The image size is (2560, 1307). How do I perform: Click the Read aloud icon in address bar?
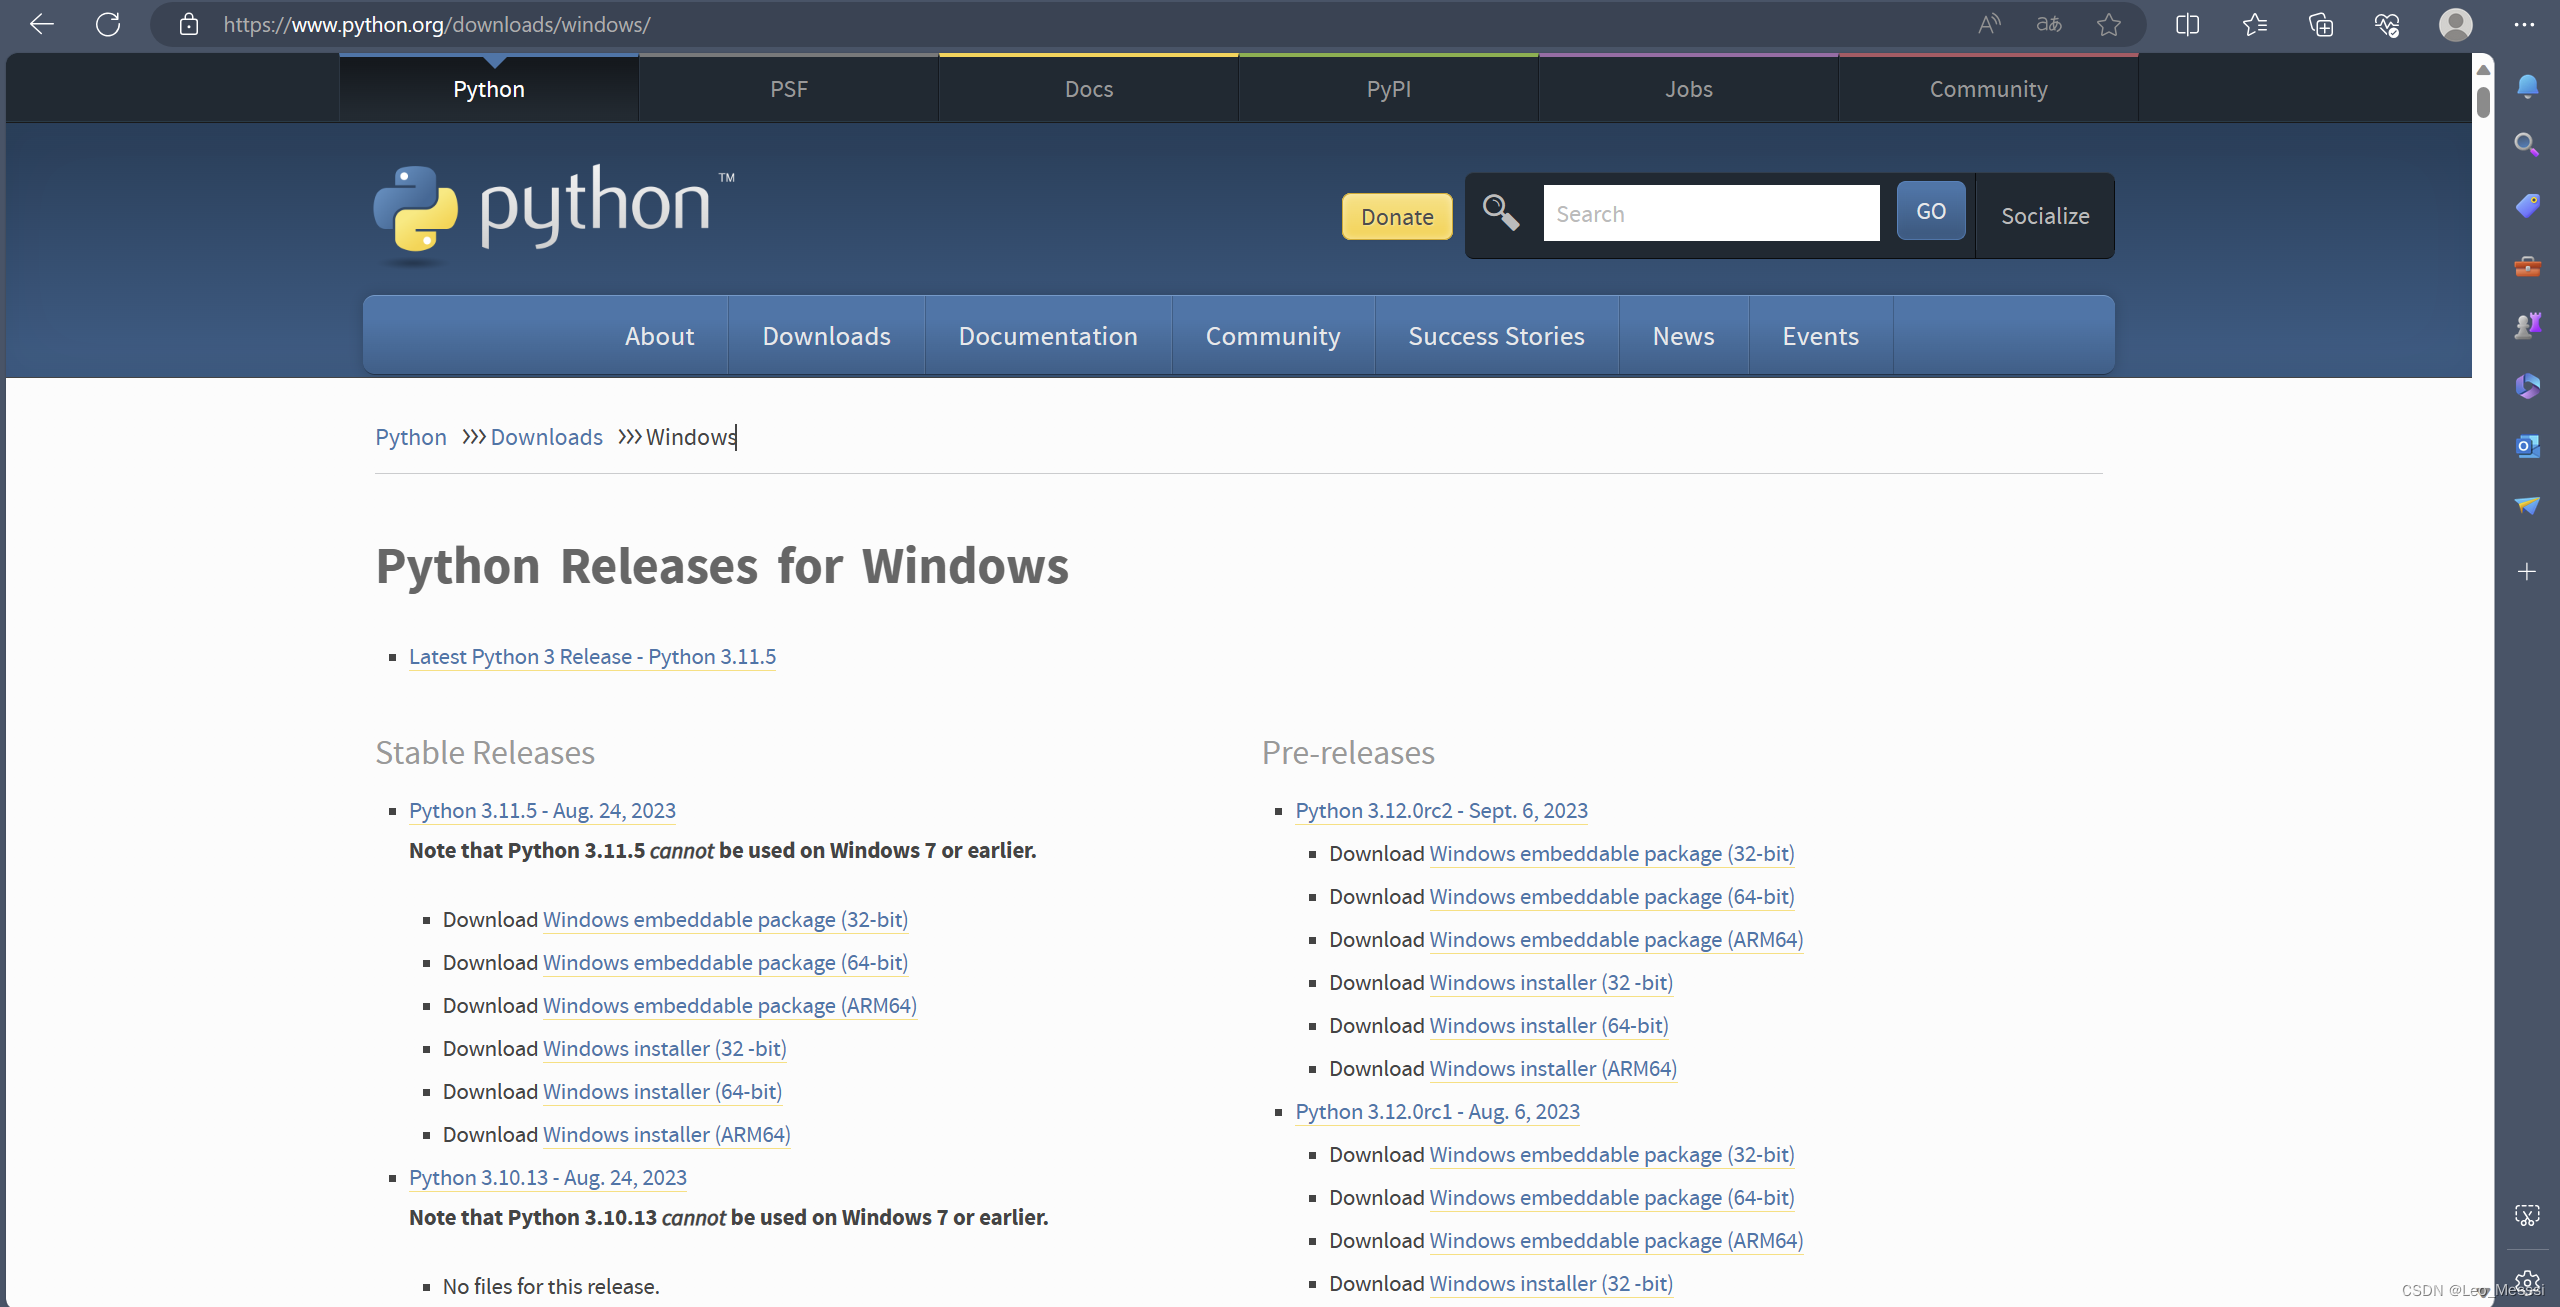point(1989,24)
